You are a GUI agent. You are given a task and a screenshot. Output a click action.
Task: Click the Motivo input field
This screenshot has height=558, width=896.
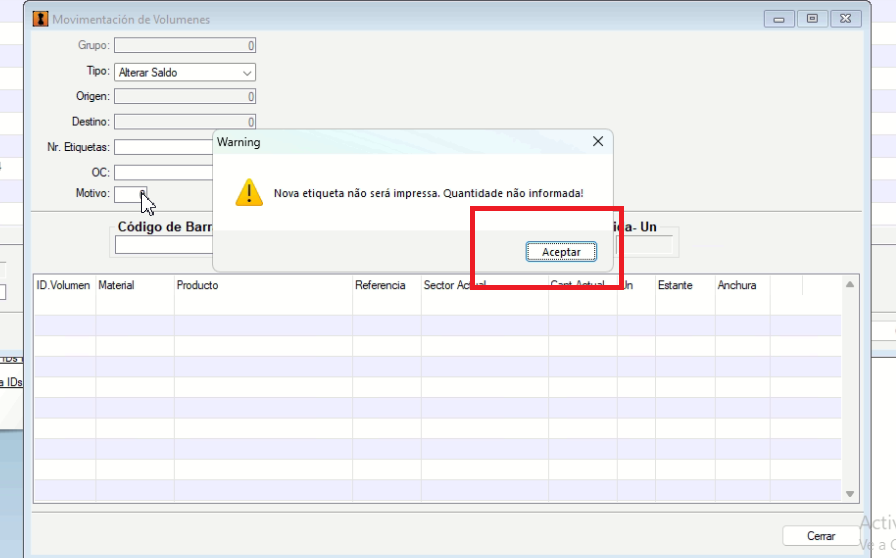(x=130, y=194)
